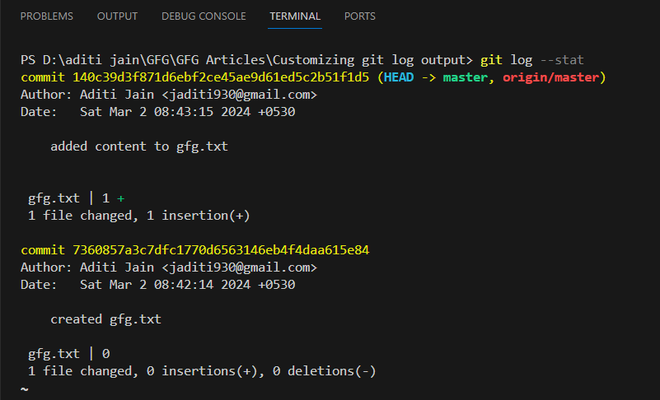Select the DEBUG CONSOLE tab
The image size is (660, 400).
coord(204,16)
